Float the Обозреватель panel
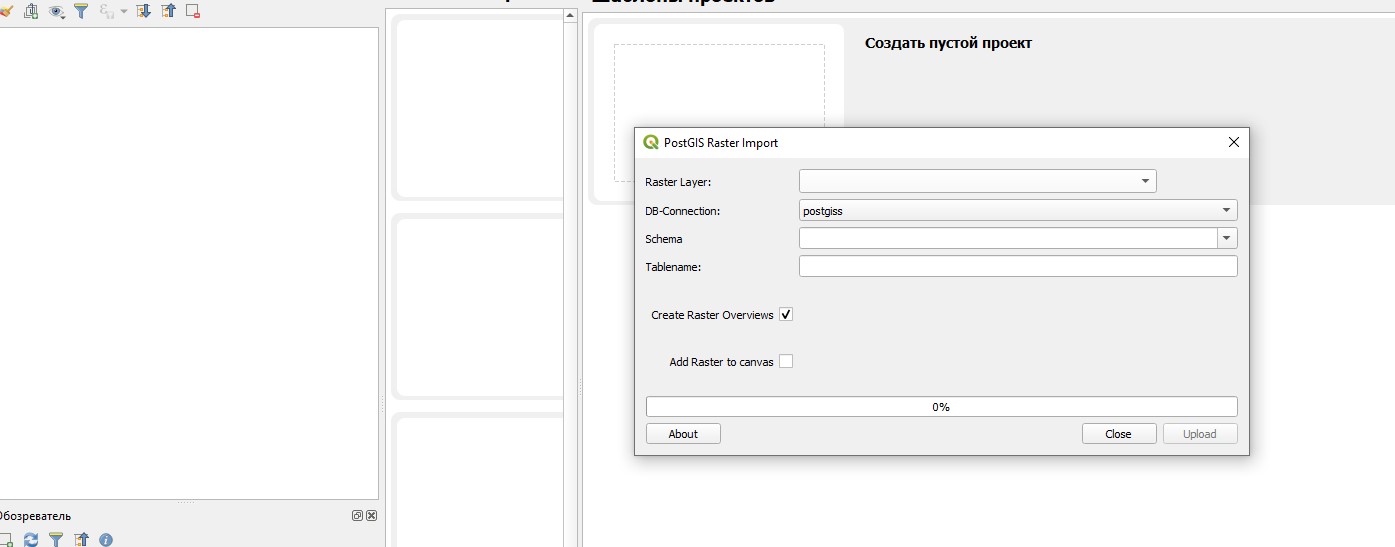The height and width of the screenshot is (547, 1395). click(357, 516)
